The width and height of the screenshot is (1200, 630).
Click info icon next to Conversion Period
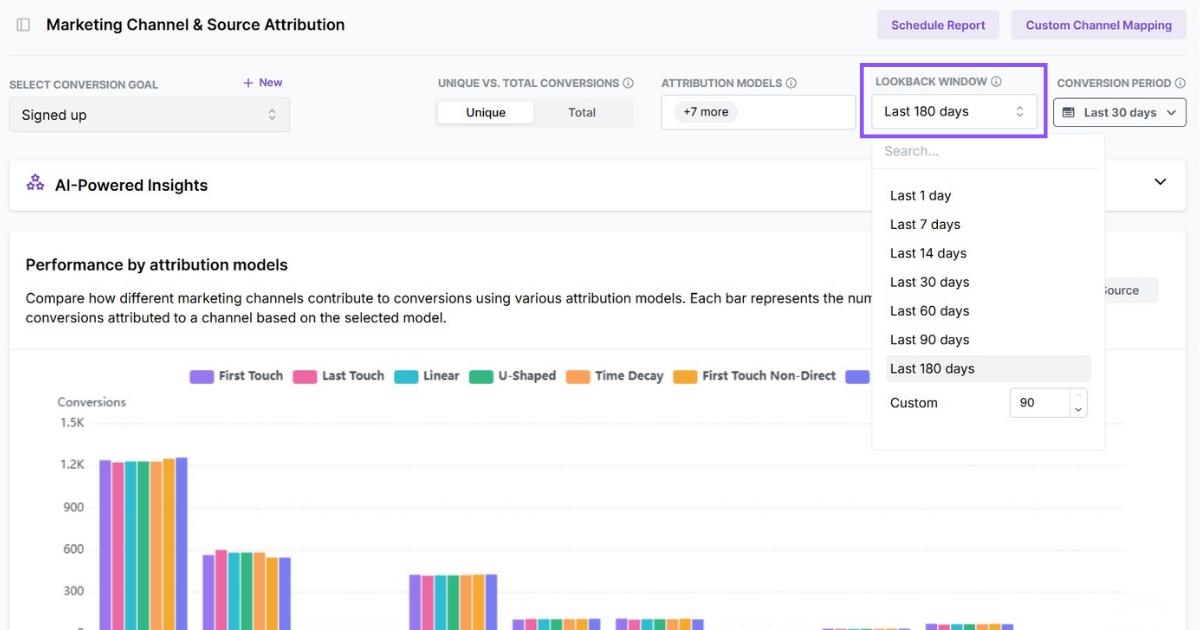point(1181,84)
